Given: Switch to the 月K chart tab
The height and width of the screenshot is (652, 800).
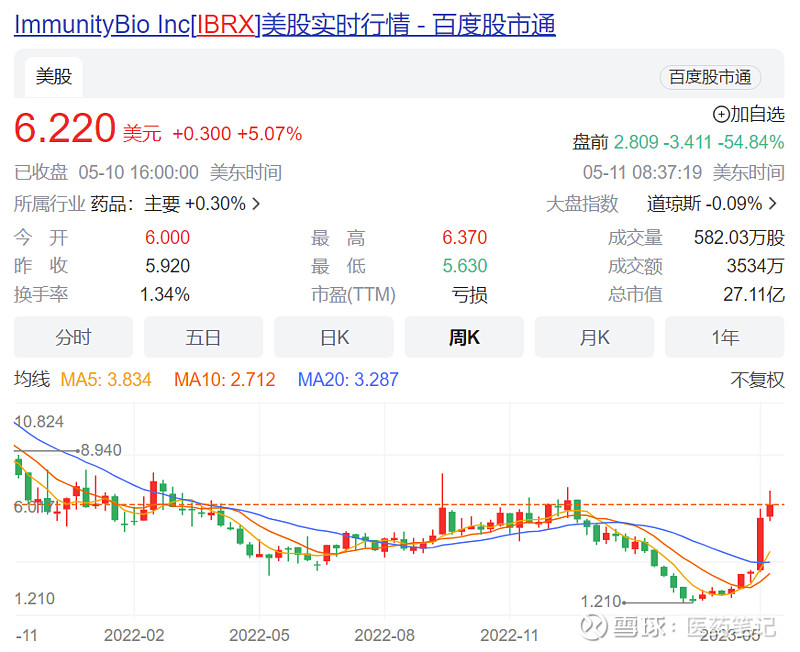Looking at the screenshot, I should 594,337.
